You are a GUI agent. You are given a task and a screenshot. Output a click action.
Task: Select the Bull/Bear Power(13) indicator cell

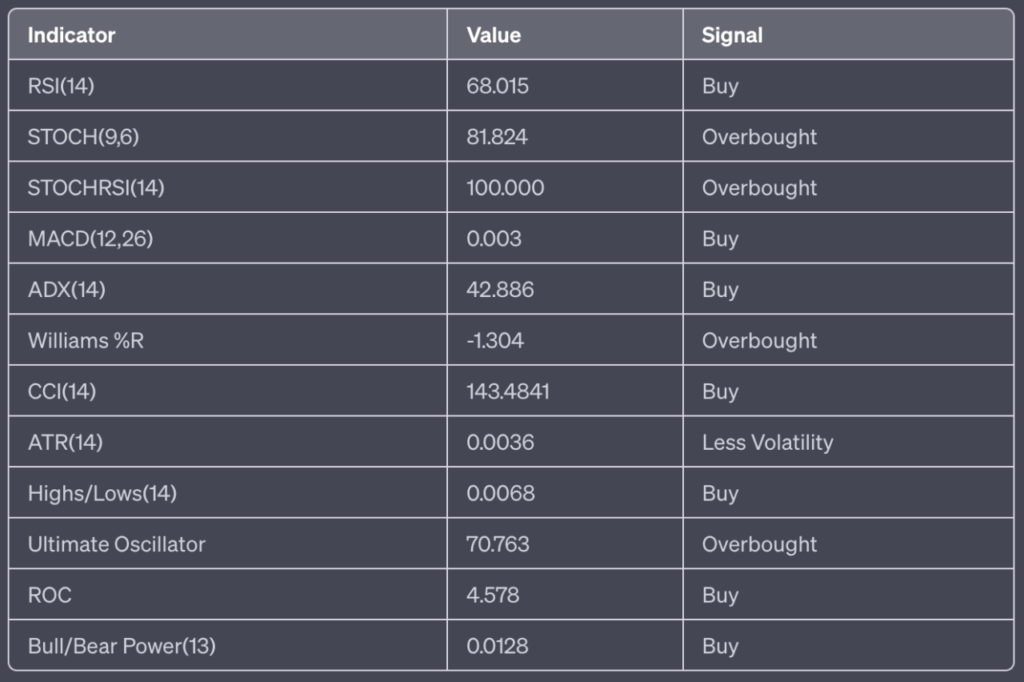pyautogui.click(x=121, y=646)
